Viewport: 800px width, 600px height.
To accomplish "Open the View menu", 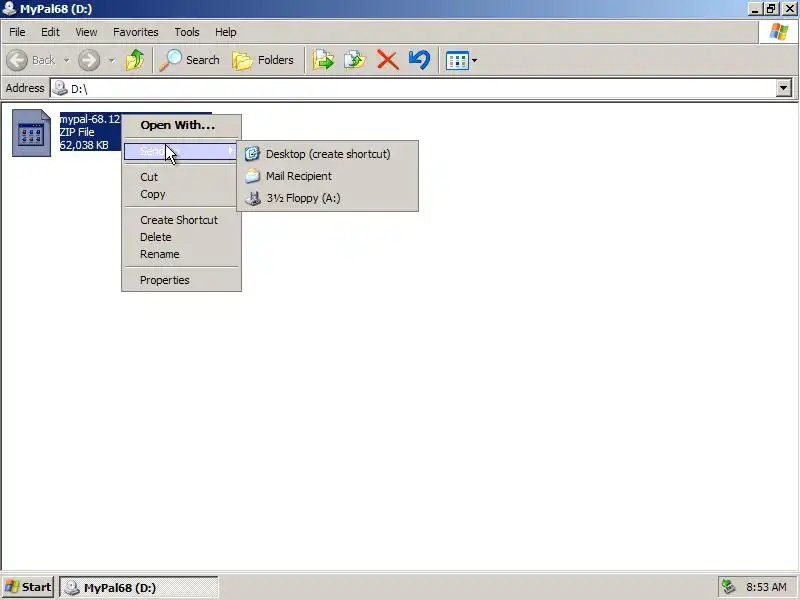I will pos(86,32).
